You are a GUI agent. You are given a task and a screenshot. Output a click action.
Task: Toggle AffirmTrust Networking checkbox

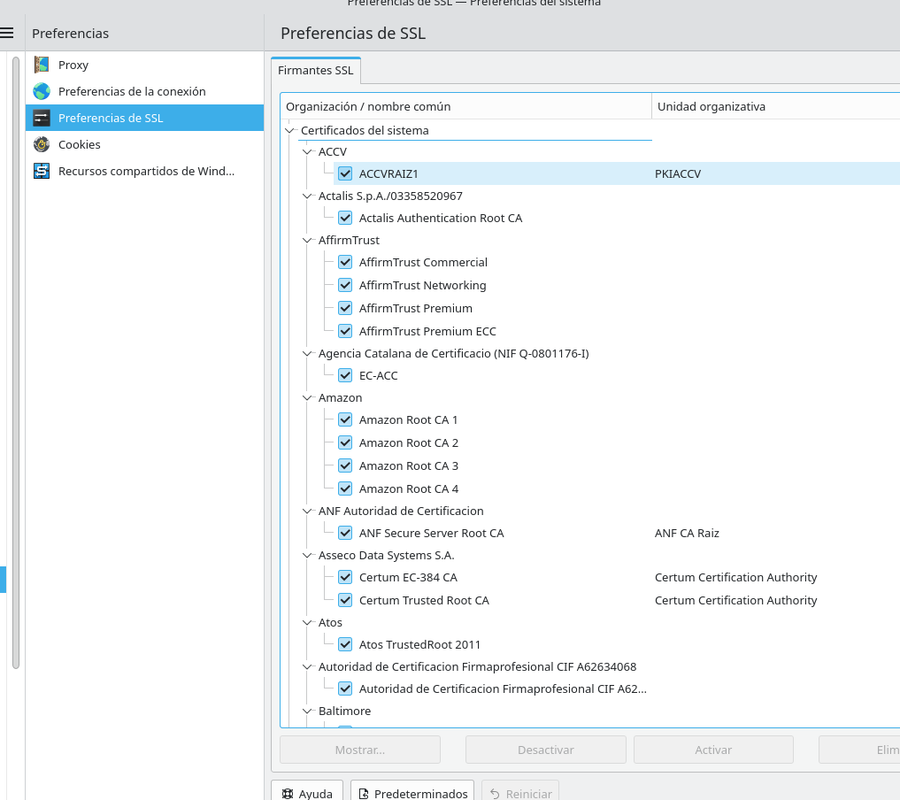[x=345, y=285]
